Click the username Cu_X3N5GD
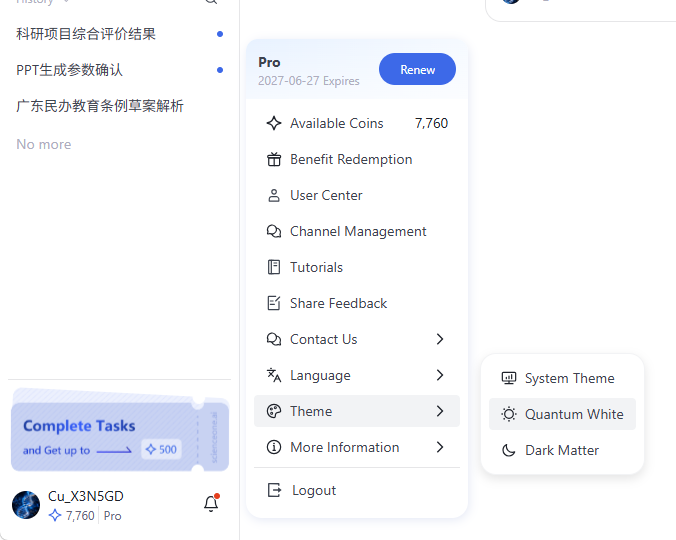The image size is (676, 540). pyautogui.click(x=86, y=496)
